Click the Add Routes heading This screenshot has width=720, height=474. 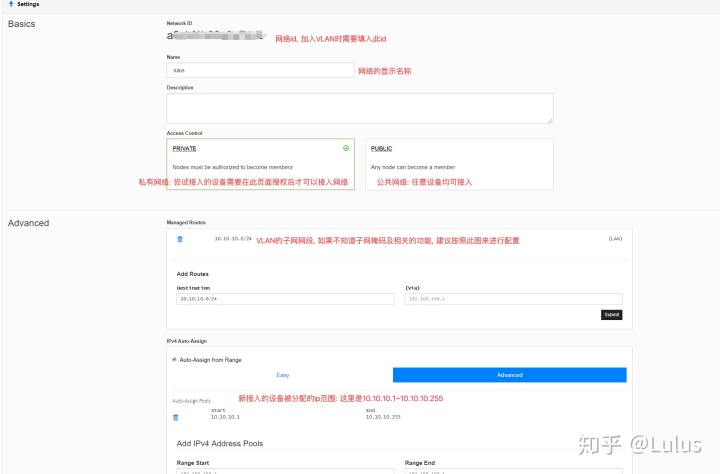point(192,274)
